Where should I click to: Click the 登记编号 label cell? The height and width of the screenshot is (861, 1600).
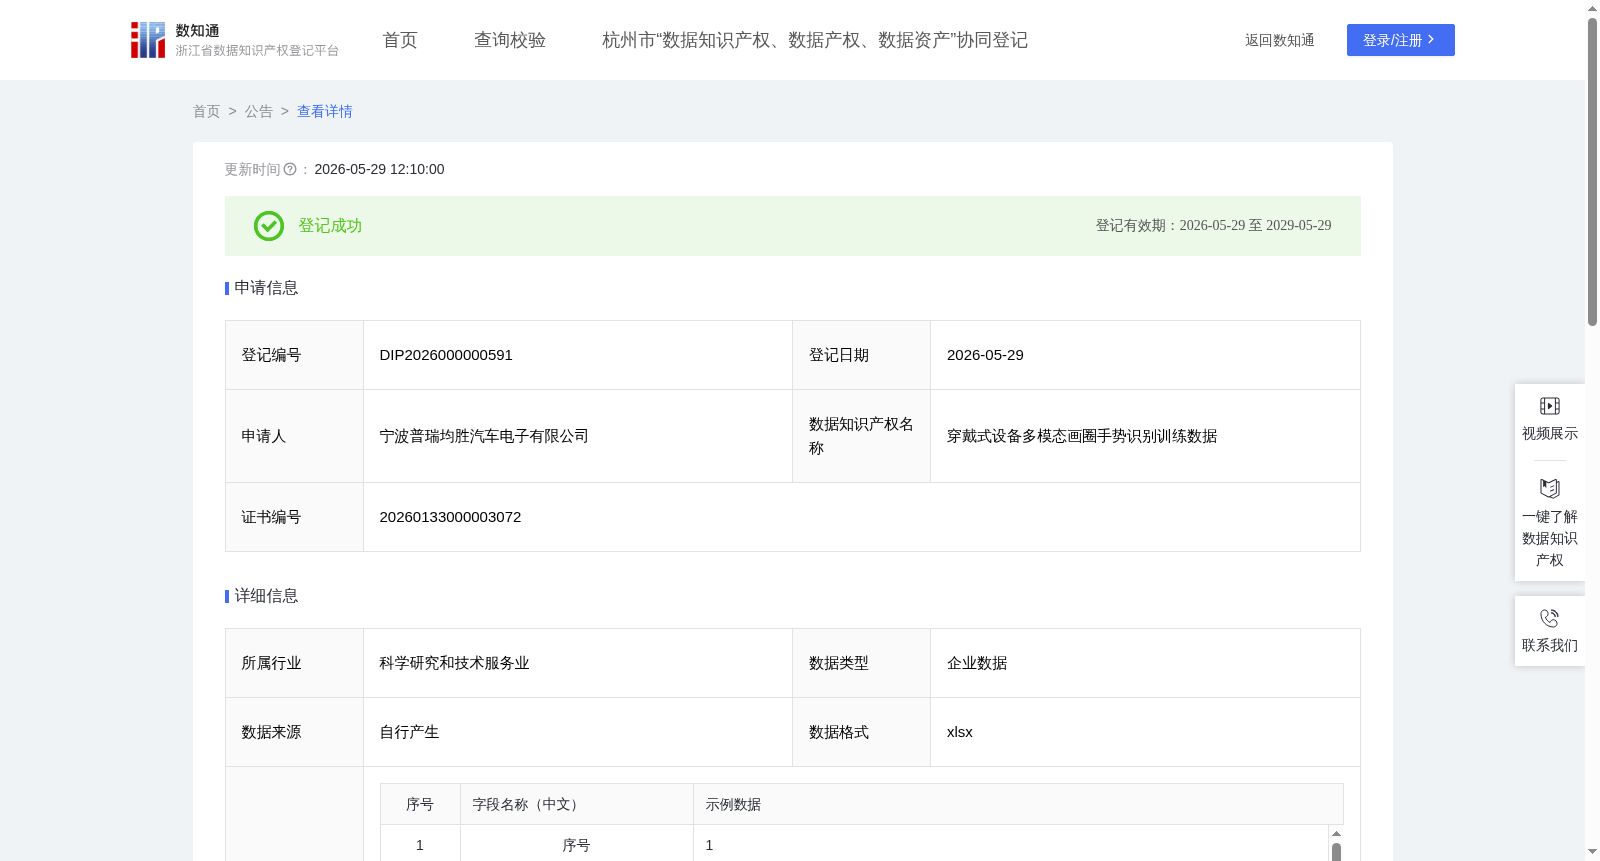[x=294, y=355]
